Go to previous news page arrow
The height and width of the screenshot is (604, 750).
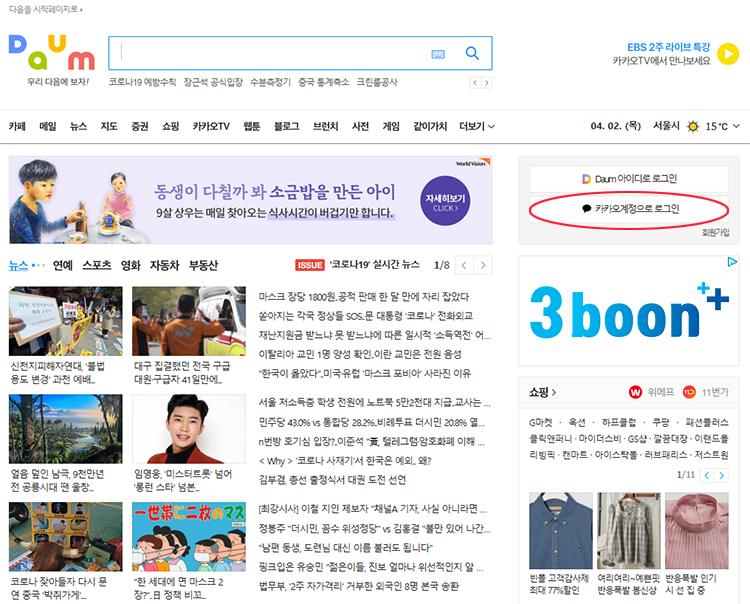pos(464,265)
